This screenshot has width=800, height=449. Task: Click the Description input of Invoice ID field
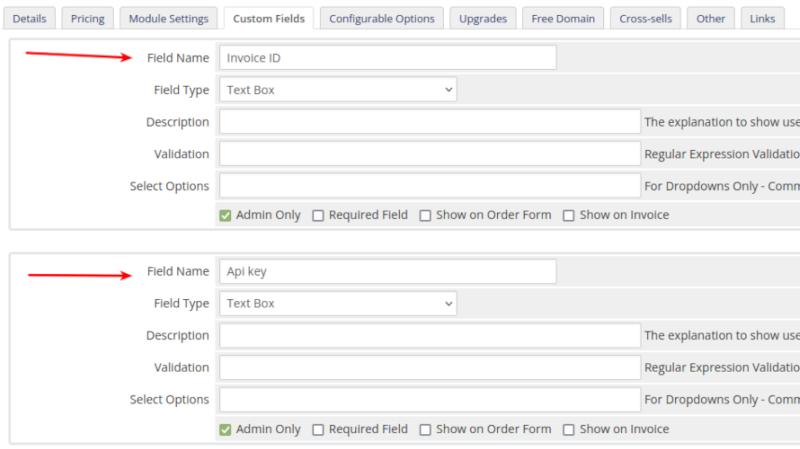point(429,122)
